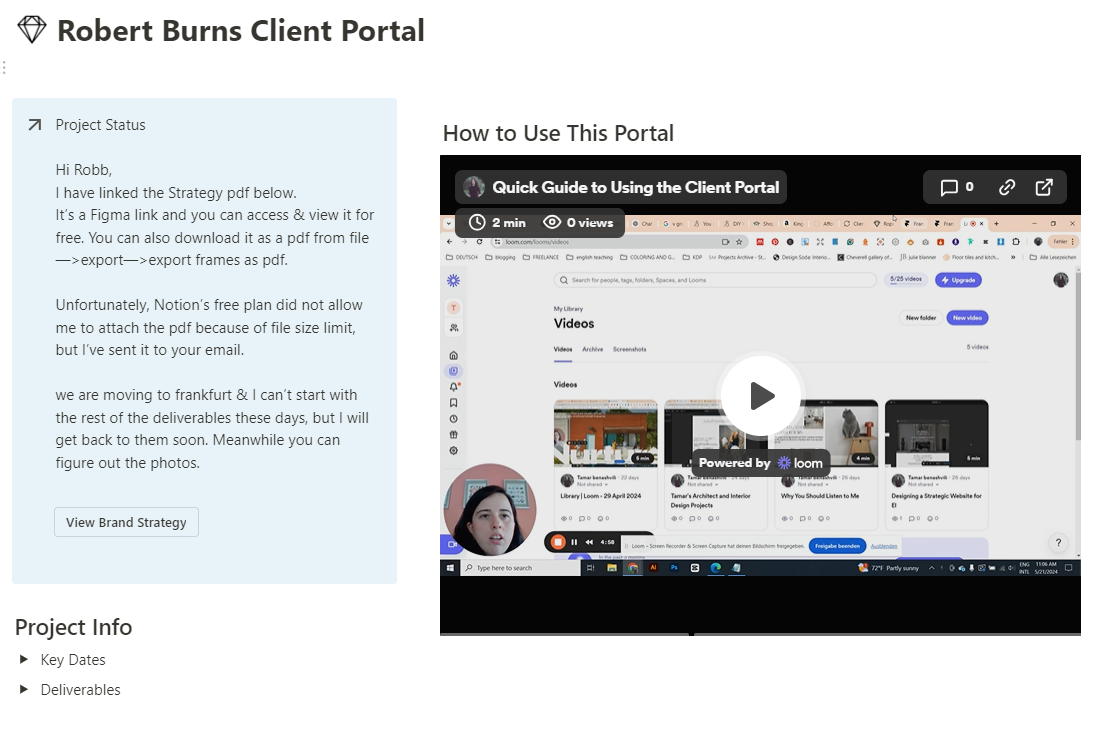Play the embedded Quick Guide video

pyautogui.click(x=760, y=395)
